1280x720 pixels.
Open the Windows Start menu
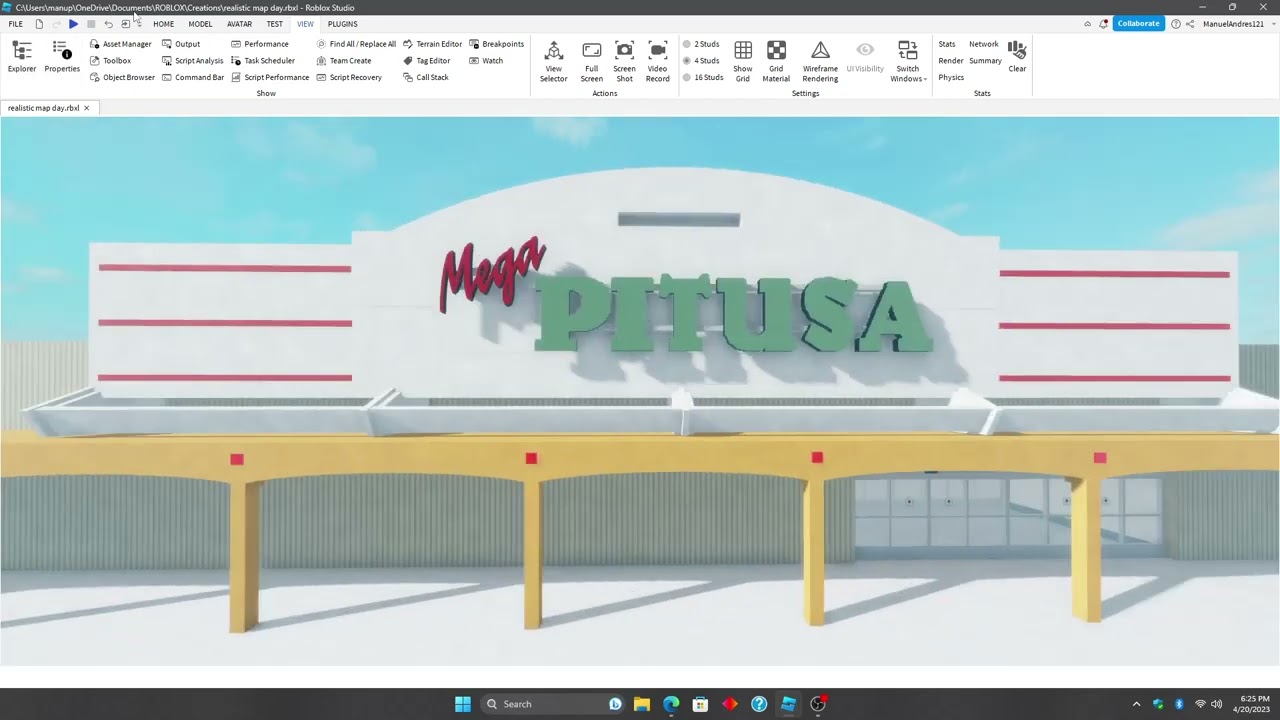tap(462, 704)
